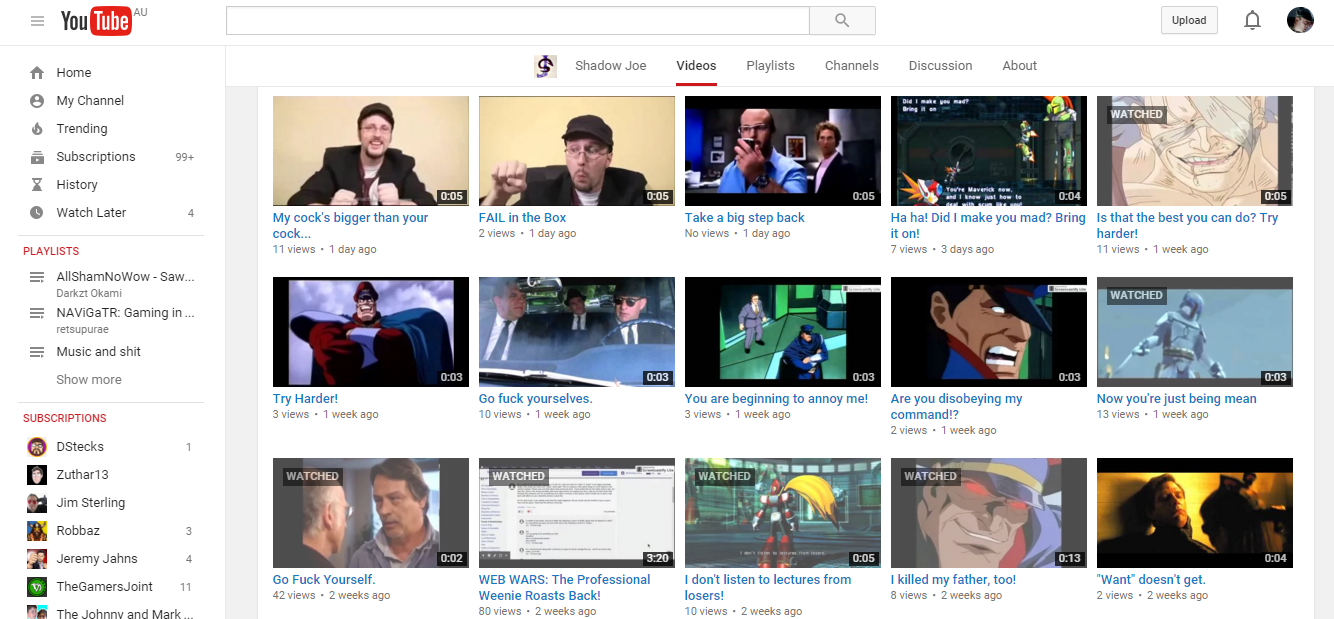Click the Shadow Joe channel logo icon
This screenshot has width=1334, height=619.
(545, 66)
